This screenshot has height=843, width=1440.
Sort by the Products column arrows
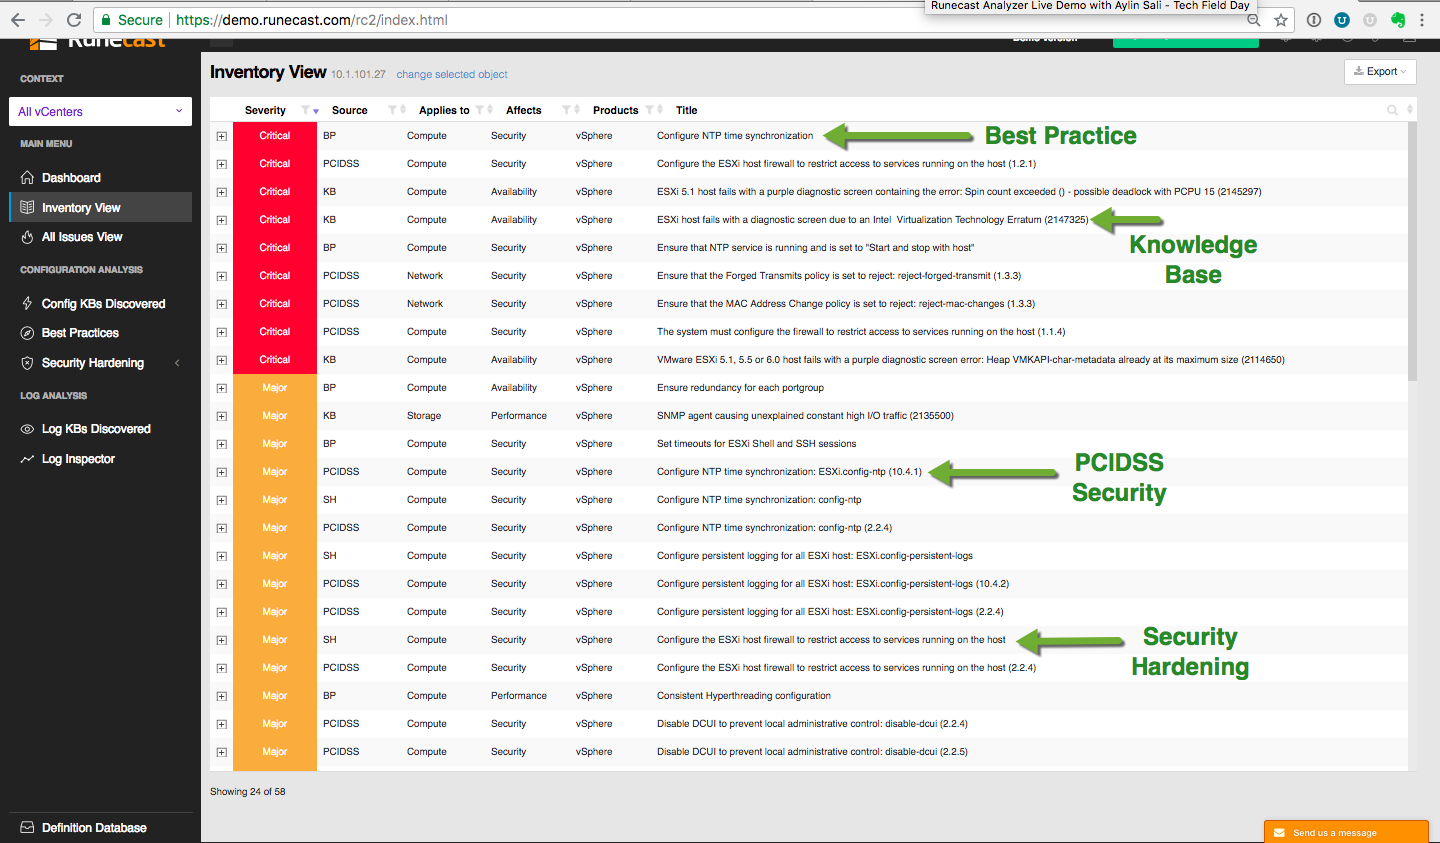point(660,110)
